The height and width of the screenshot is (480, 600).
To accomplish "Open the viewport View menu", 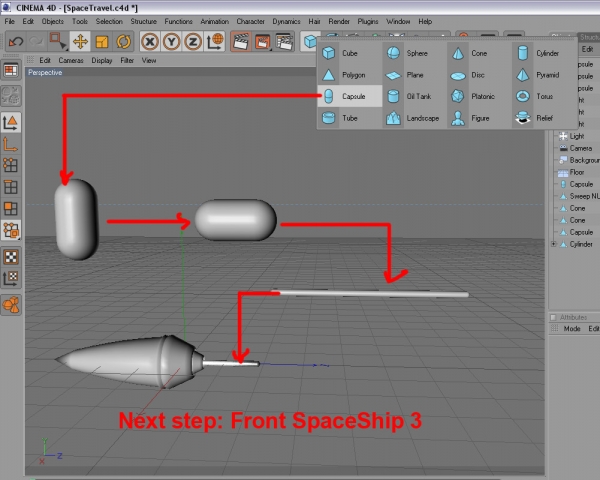I will pyautogui.click(x=149, y=60).
